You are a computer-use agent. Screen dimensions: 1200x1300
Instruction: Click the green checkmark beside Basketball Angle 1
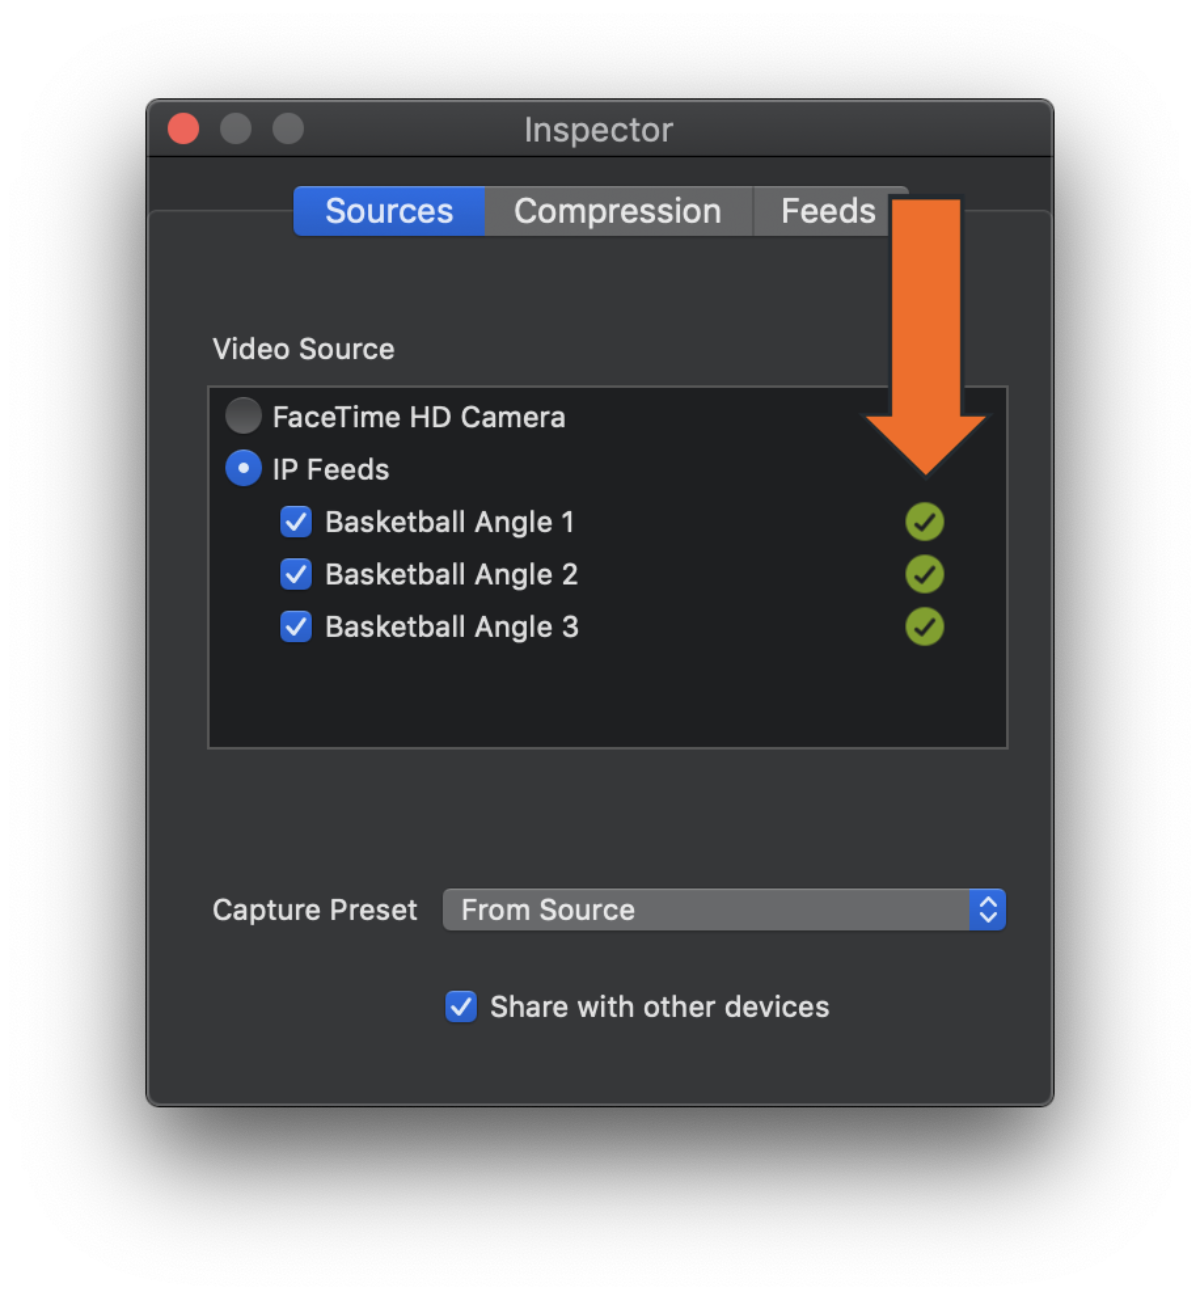pos(924,521)
